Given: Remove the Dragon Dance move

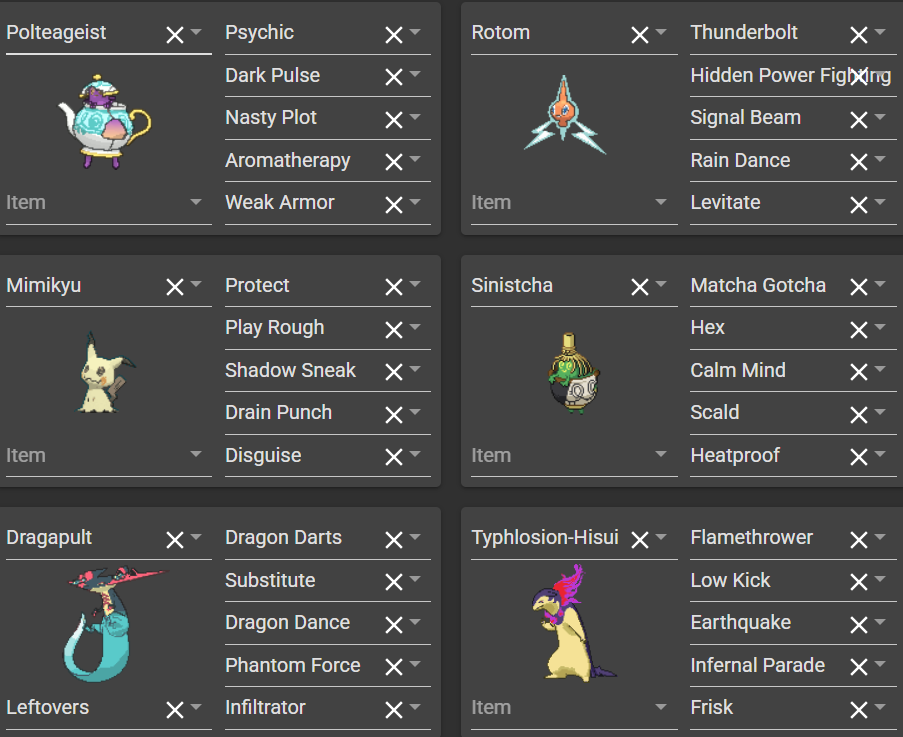Looking at the screenshot, I should (x=394, y=625).
